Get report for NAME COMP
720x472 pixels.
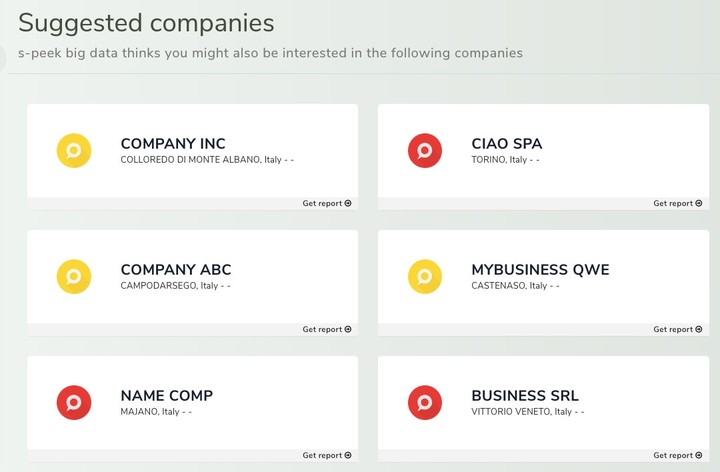point(327,455)
